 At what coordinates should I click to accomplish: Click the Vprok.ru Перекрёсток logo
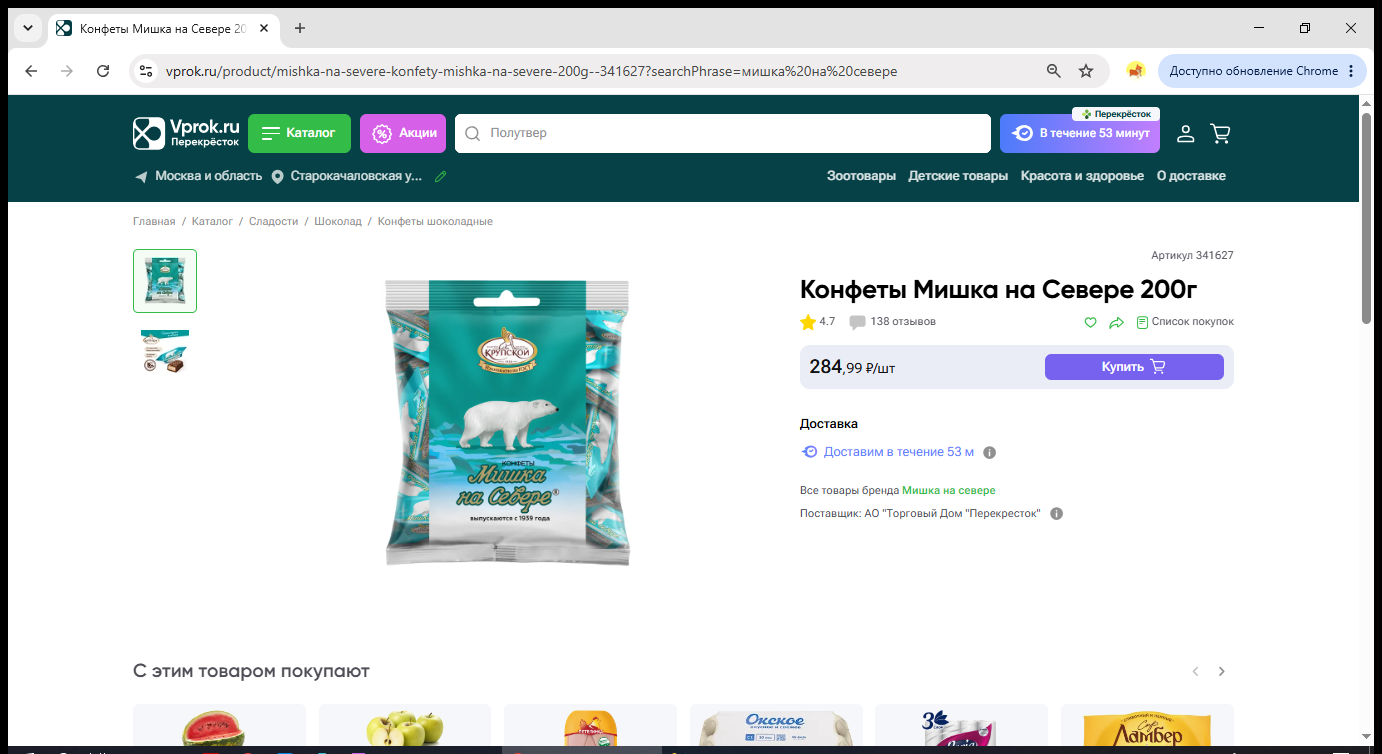(x=187, y=133)
